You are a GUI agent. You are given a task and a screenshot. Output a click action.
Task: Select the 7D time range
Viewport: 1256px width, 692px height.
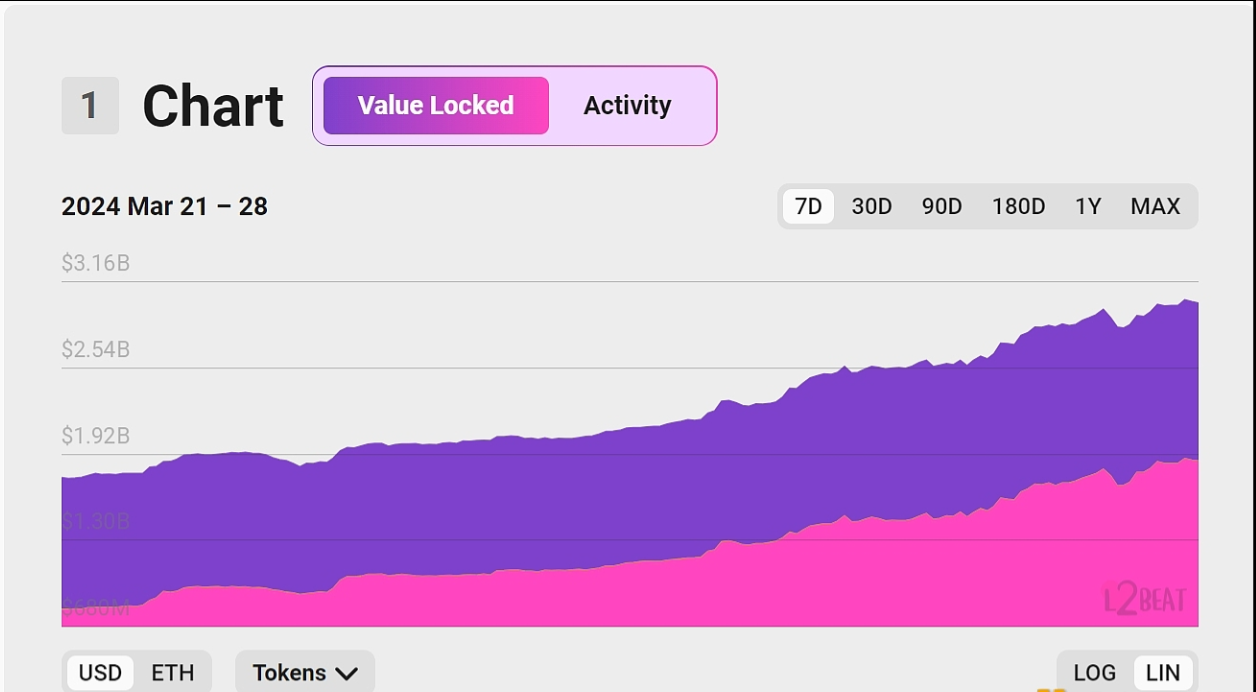808,207
